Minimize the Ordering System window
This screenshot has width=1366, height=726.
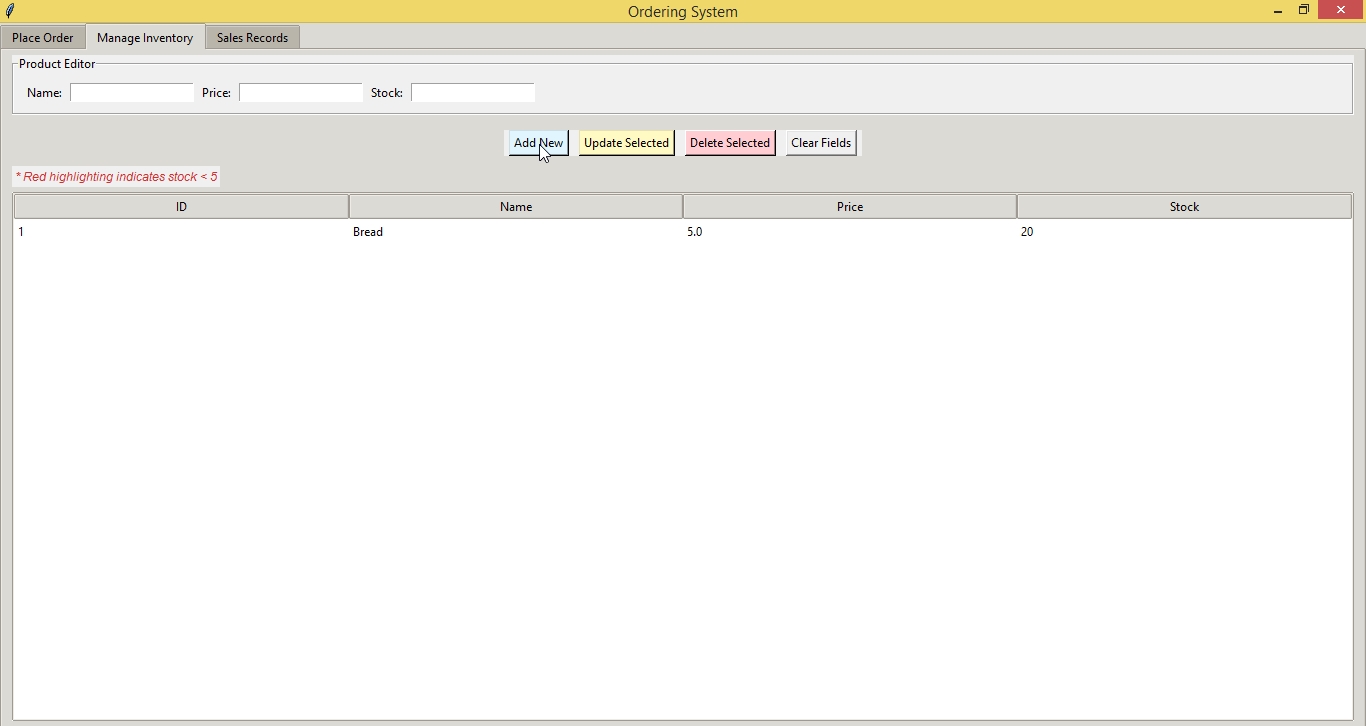1278,11
